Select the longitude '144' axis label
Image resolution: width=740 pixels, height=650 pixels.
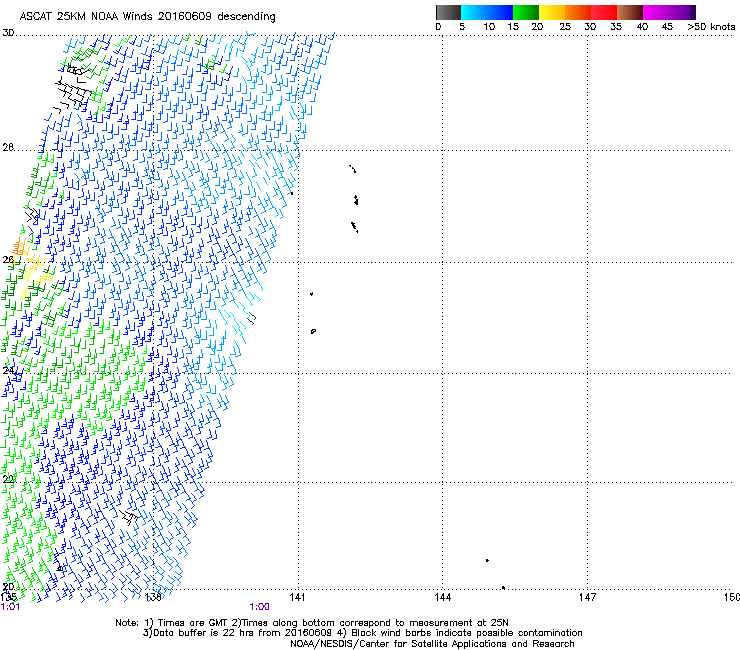442,598
